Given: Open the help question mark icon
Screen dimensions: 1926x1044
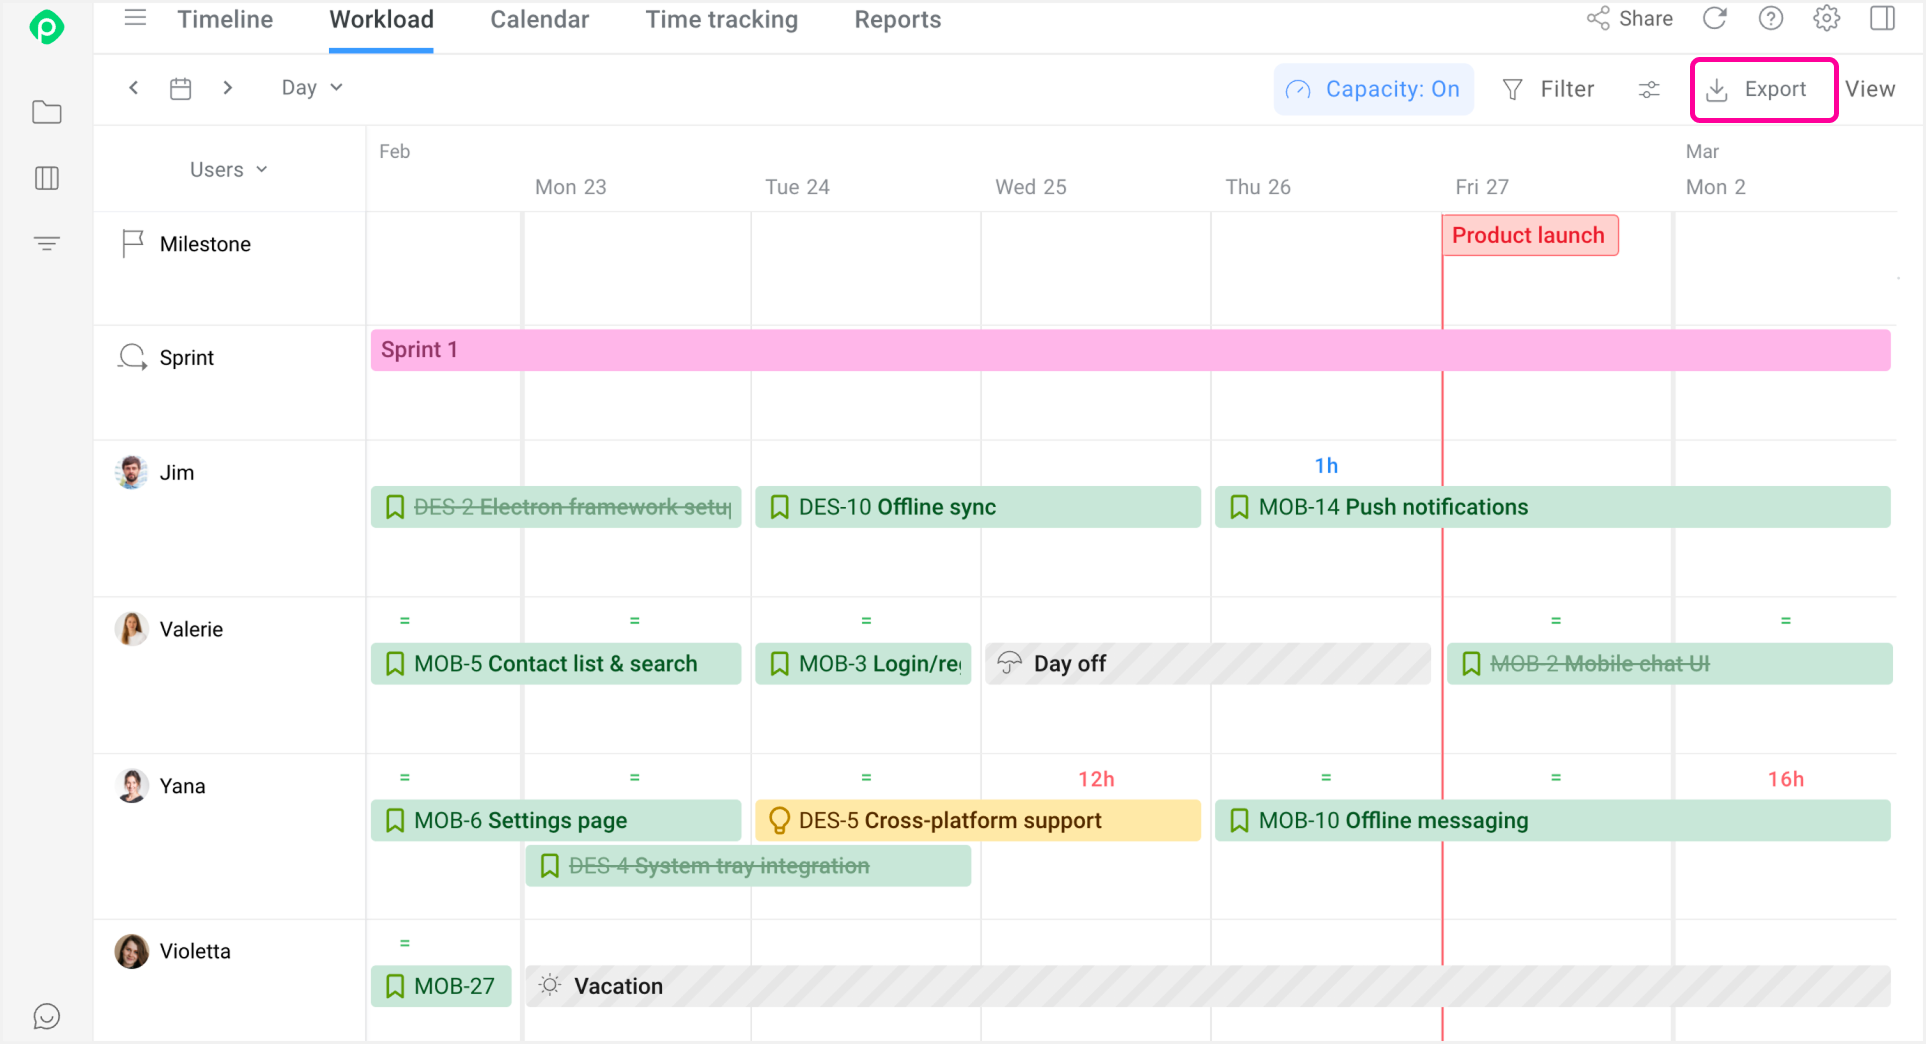Looking at the screenshot, I should click(x=1771, y=18).
